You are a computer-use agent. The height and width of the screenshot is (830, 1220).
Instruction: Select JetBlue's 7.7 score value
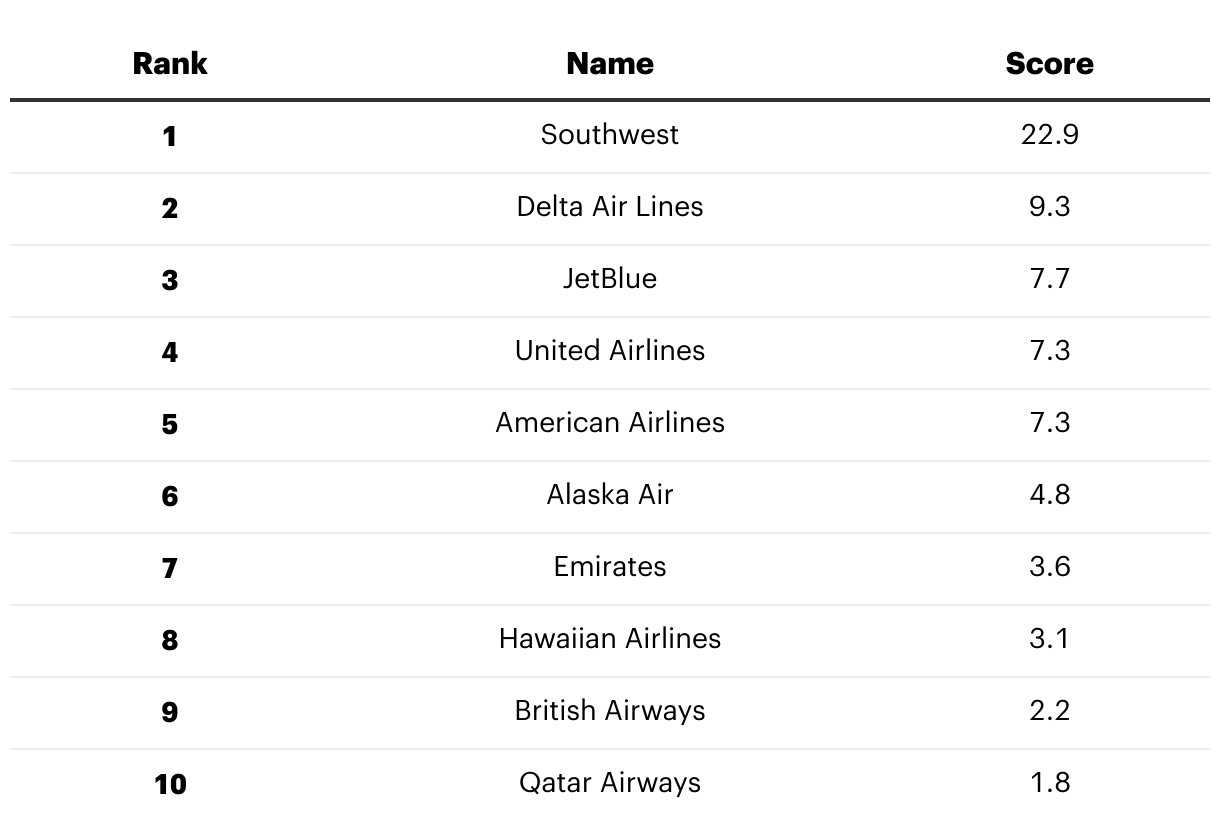coord(1049,279)
